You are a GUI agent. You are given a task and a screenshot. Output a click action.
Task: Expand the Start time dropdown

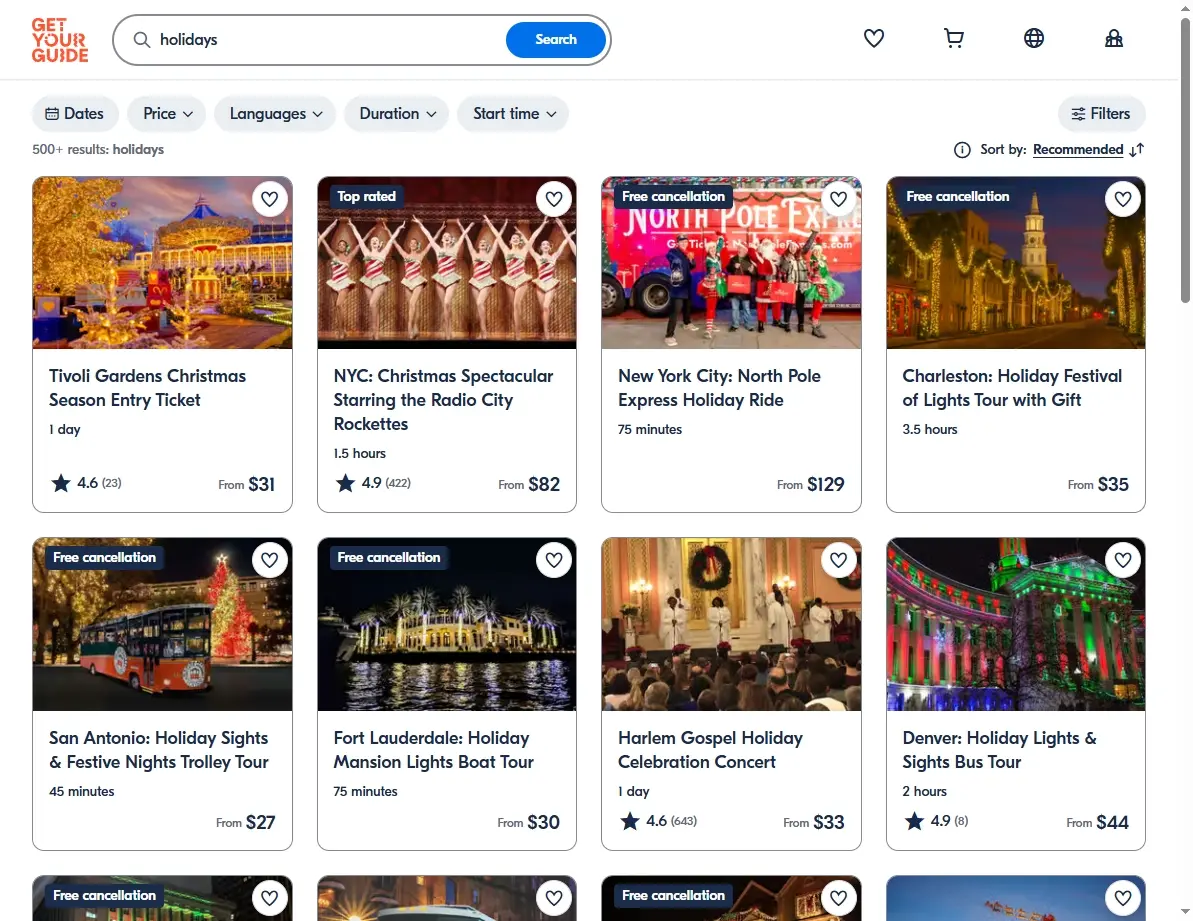tap(513, 114)
